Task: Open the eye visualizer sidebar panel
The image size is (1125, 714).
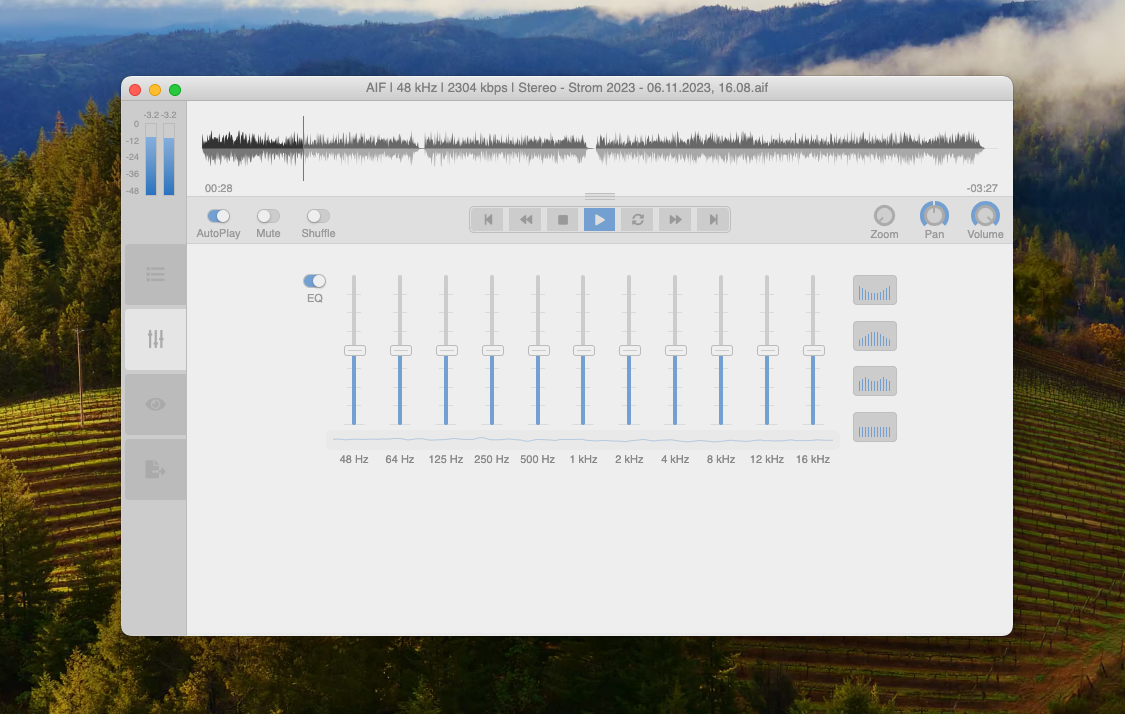Action: 155,404
